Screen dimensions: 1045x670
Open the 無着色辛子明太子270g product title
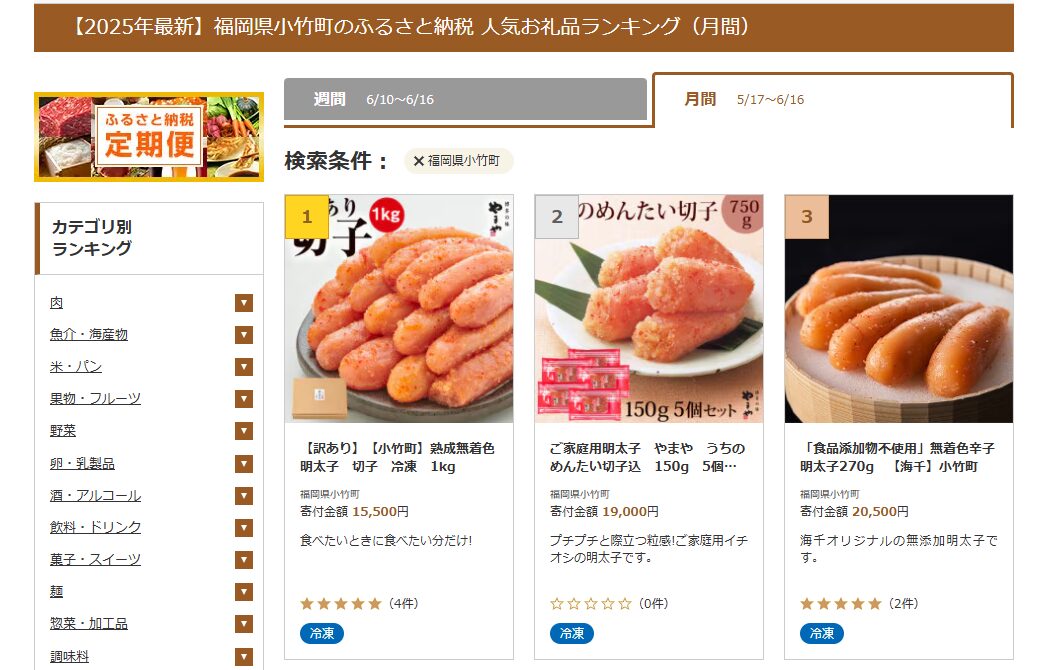(898, 457)
